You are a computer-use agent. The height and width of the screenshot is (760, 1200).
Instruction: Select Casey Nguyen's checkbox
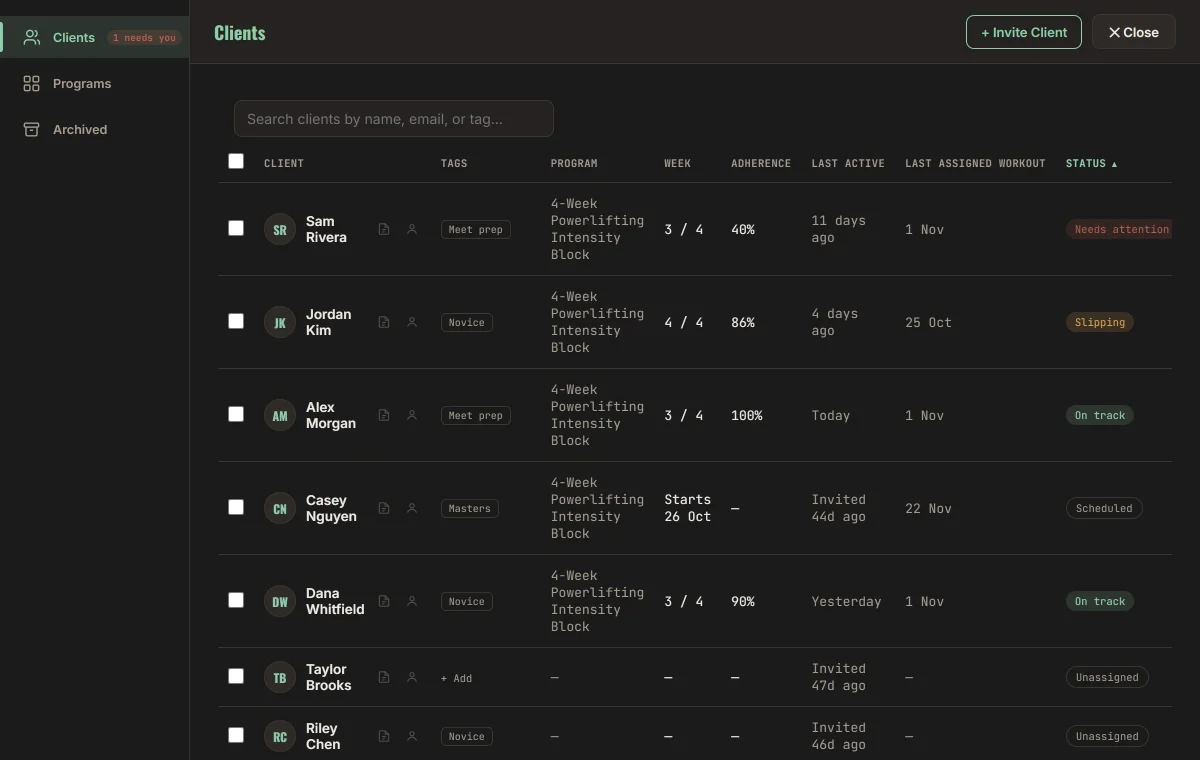click(x=236, y=507)
